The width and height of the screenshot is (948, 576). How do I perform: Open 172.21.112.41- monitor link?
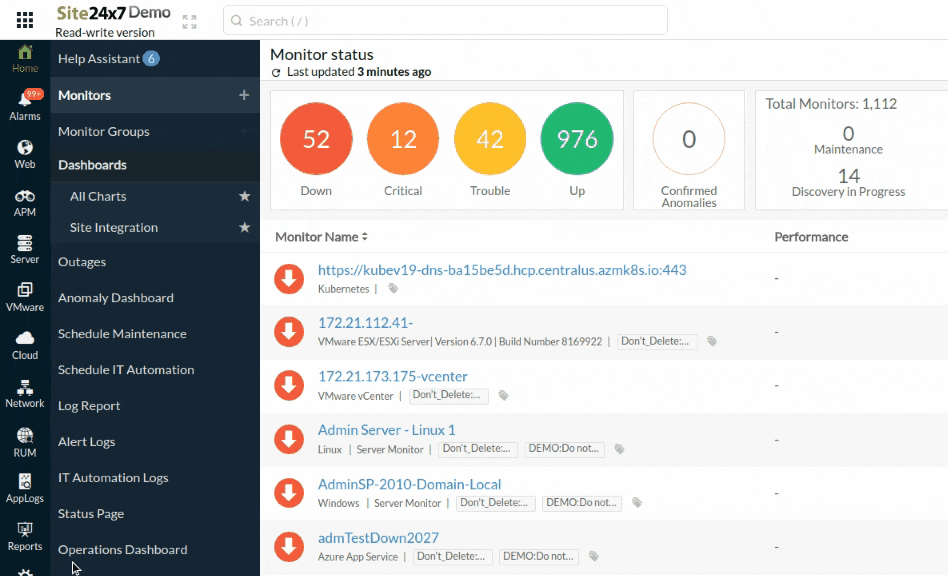pyautogui.click(x=365, y=323)
